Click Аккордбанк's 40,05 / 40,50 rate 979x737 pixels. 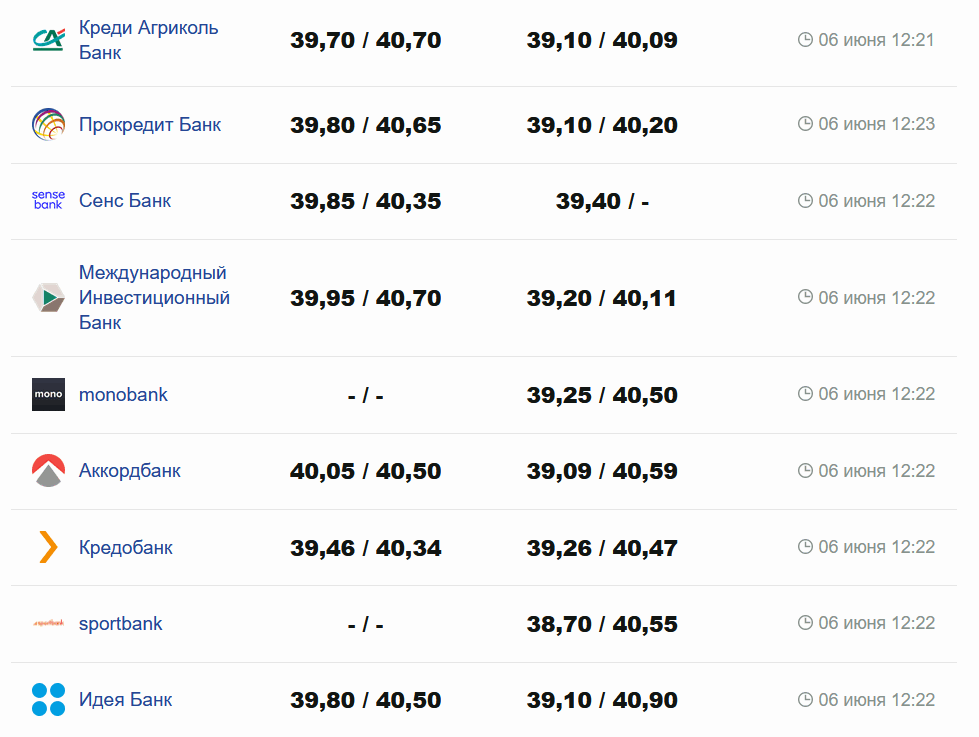point(366,471)
